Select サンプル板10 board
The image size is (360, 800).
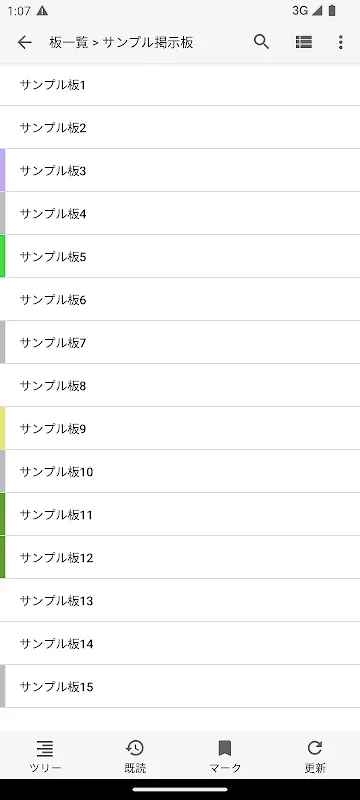coord(180,471)
